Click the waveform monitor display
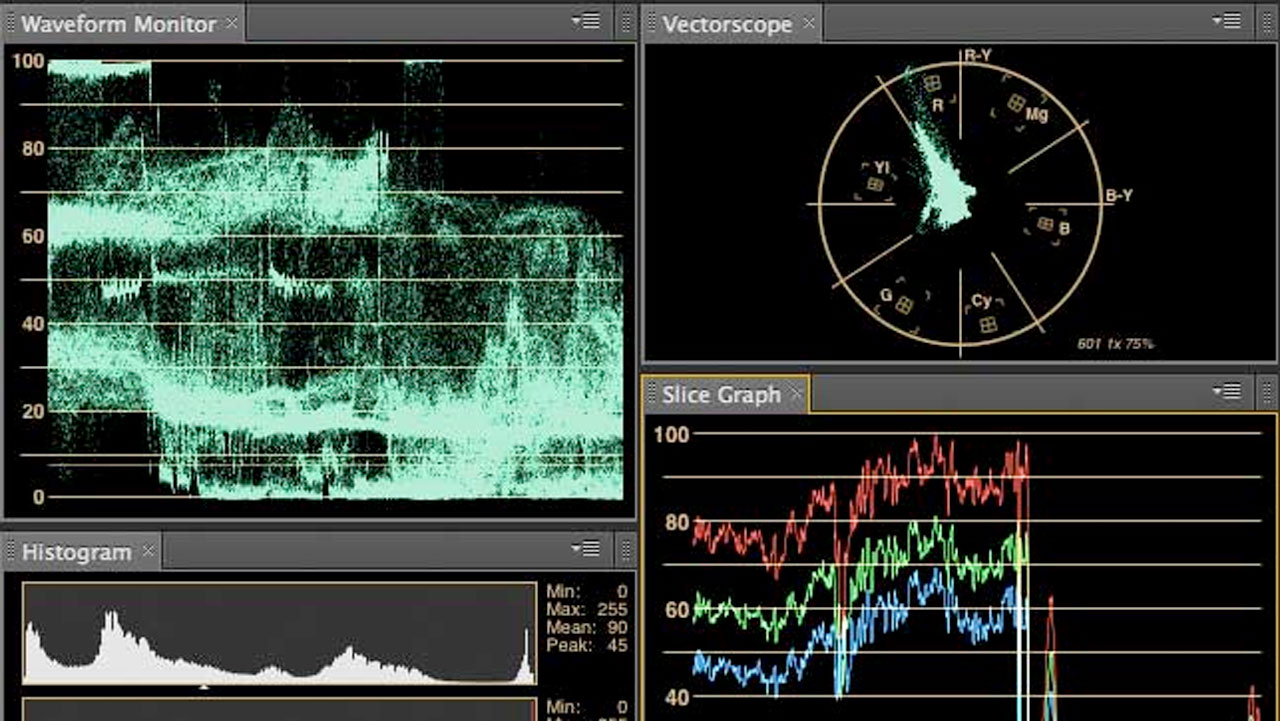This screenshot has width=1280, height=721. 335,277
